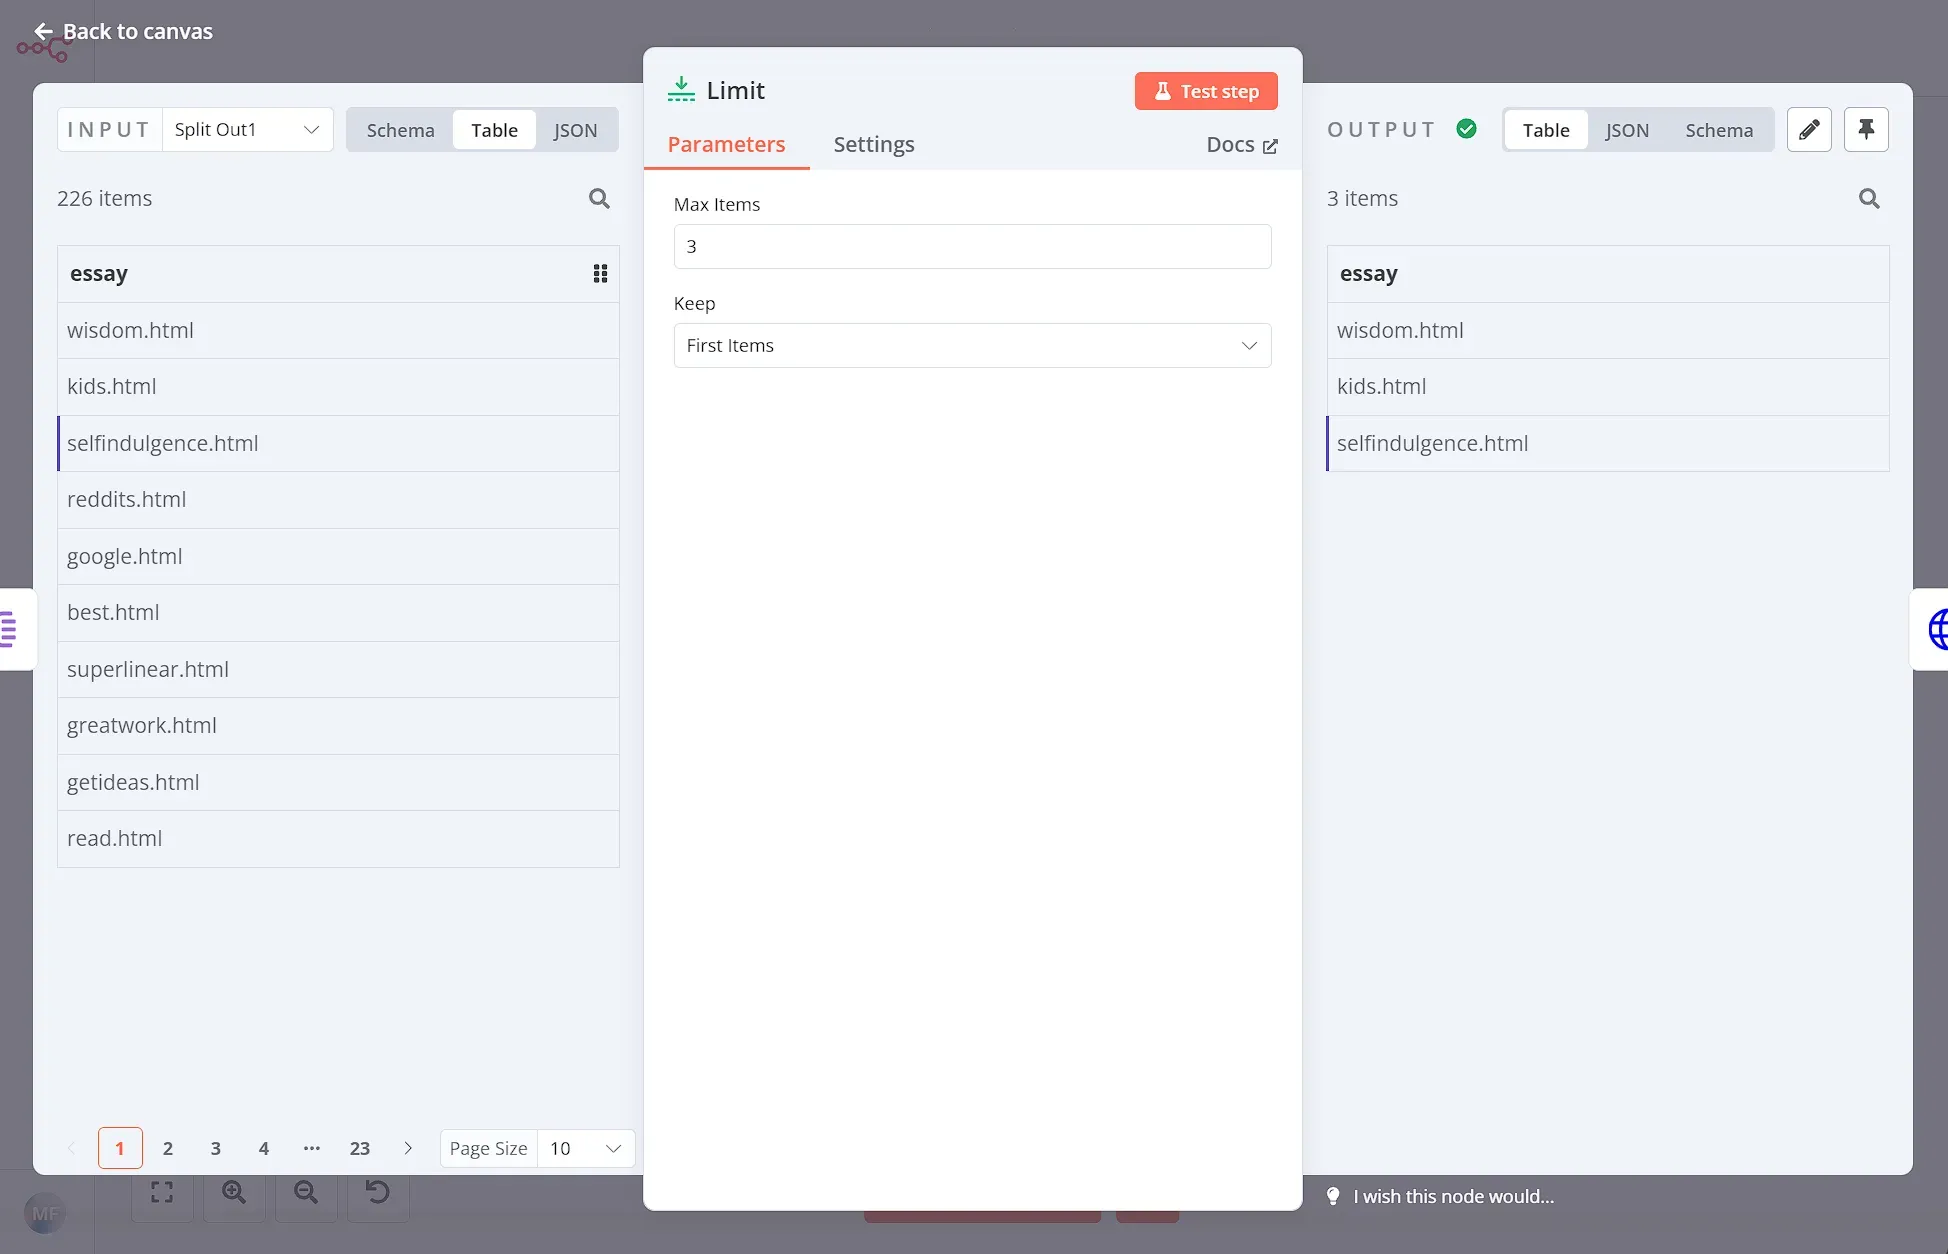Click the input panel search magnifier icon
The image size is (1948, 1254).
[599, 198]
